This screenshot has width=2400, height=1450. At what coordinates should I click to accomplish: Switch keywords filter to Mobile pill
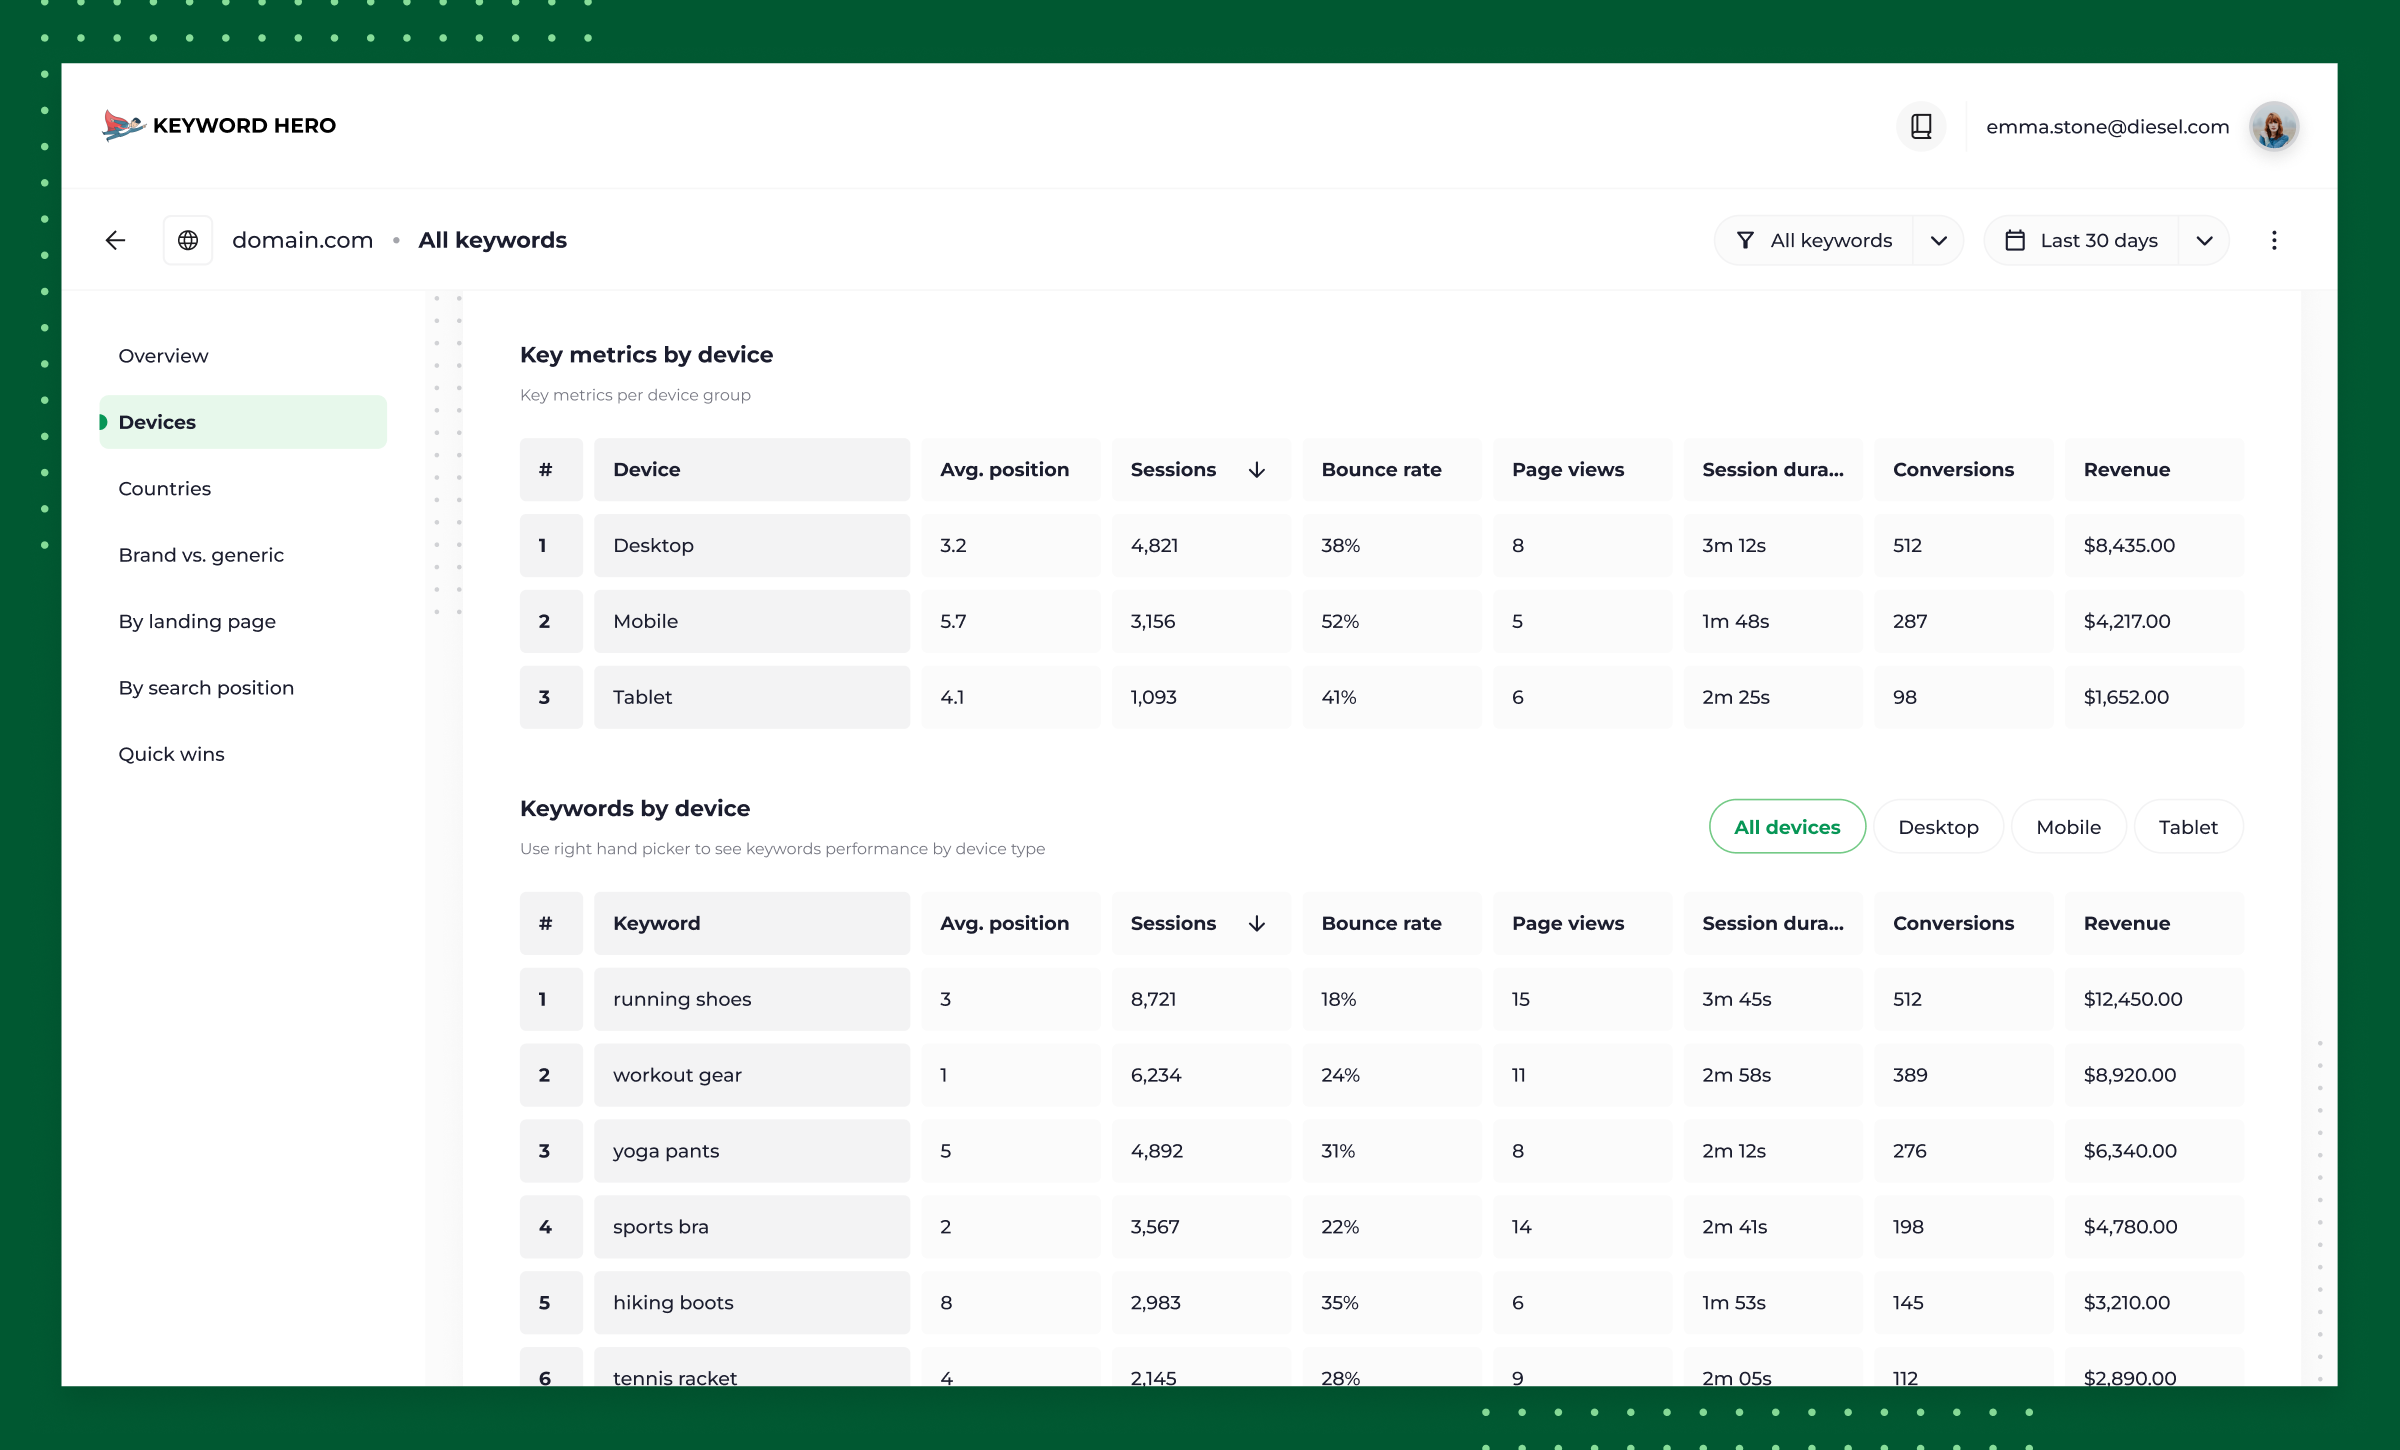pos(2068,827)
